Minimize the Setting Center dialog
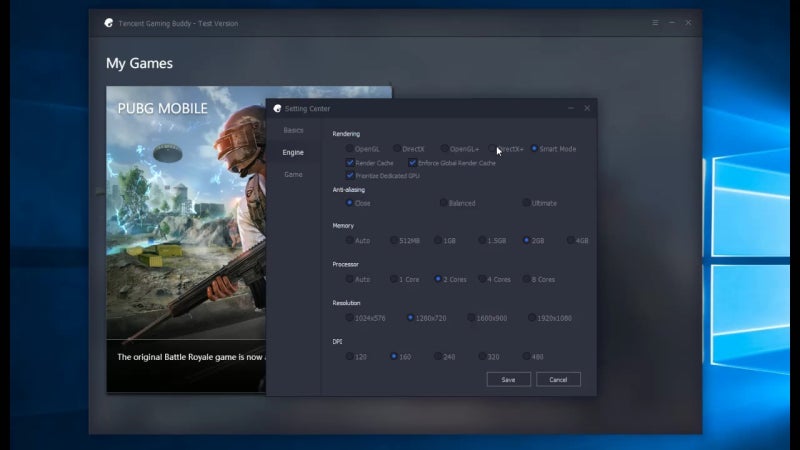Image resolution: width=800 pixels, height=450 pixels. point(571,108)
